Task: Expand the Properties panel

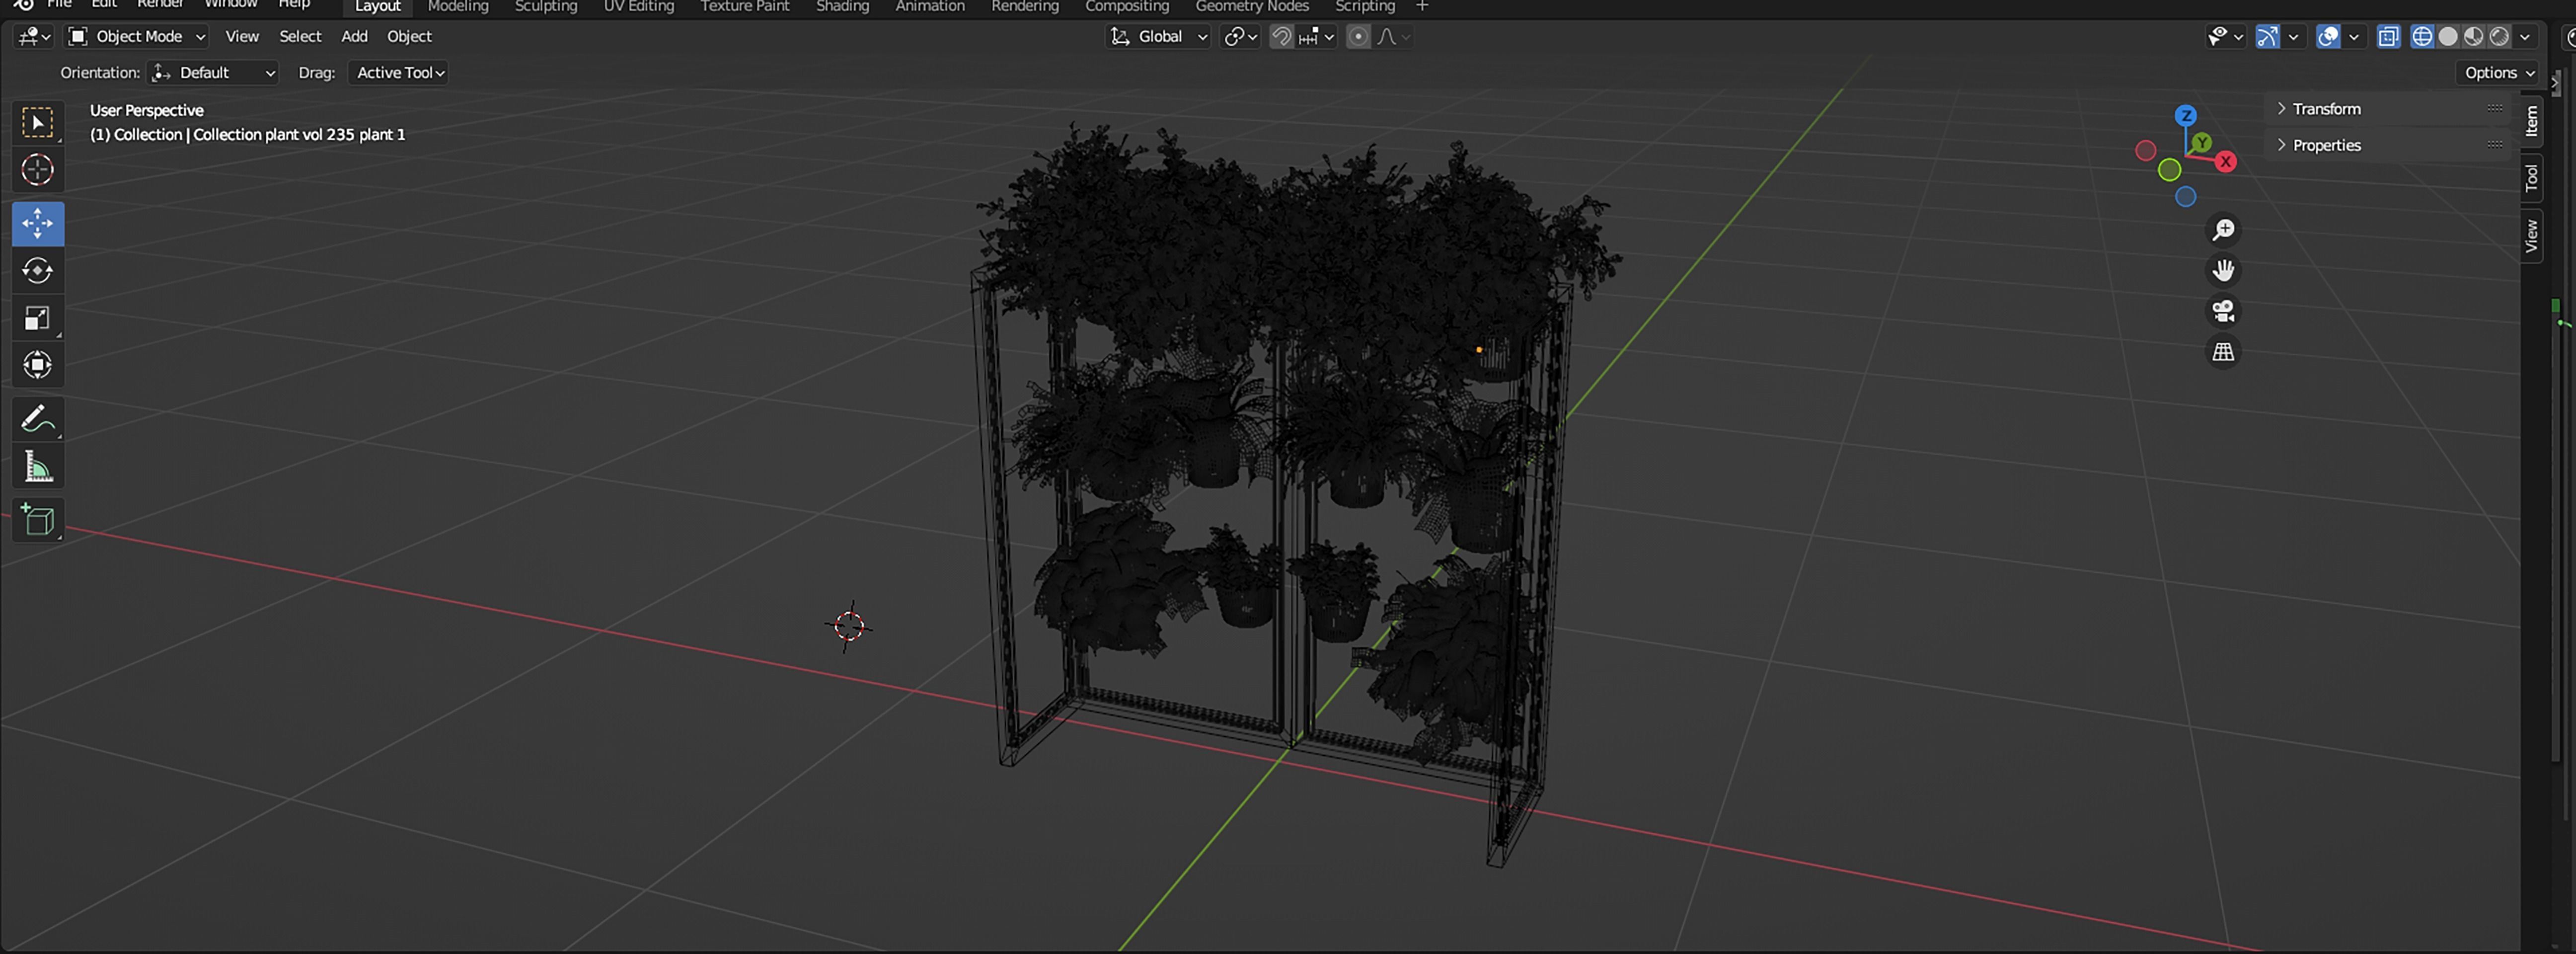Action: pos(2388,146)
